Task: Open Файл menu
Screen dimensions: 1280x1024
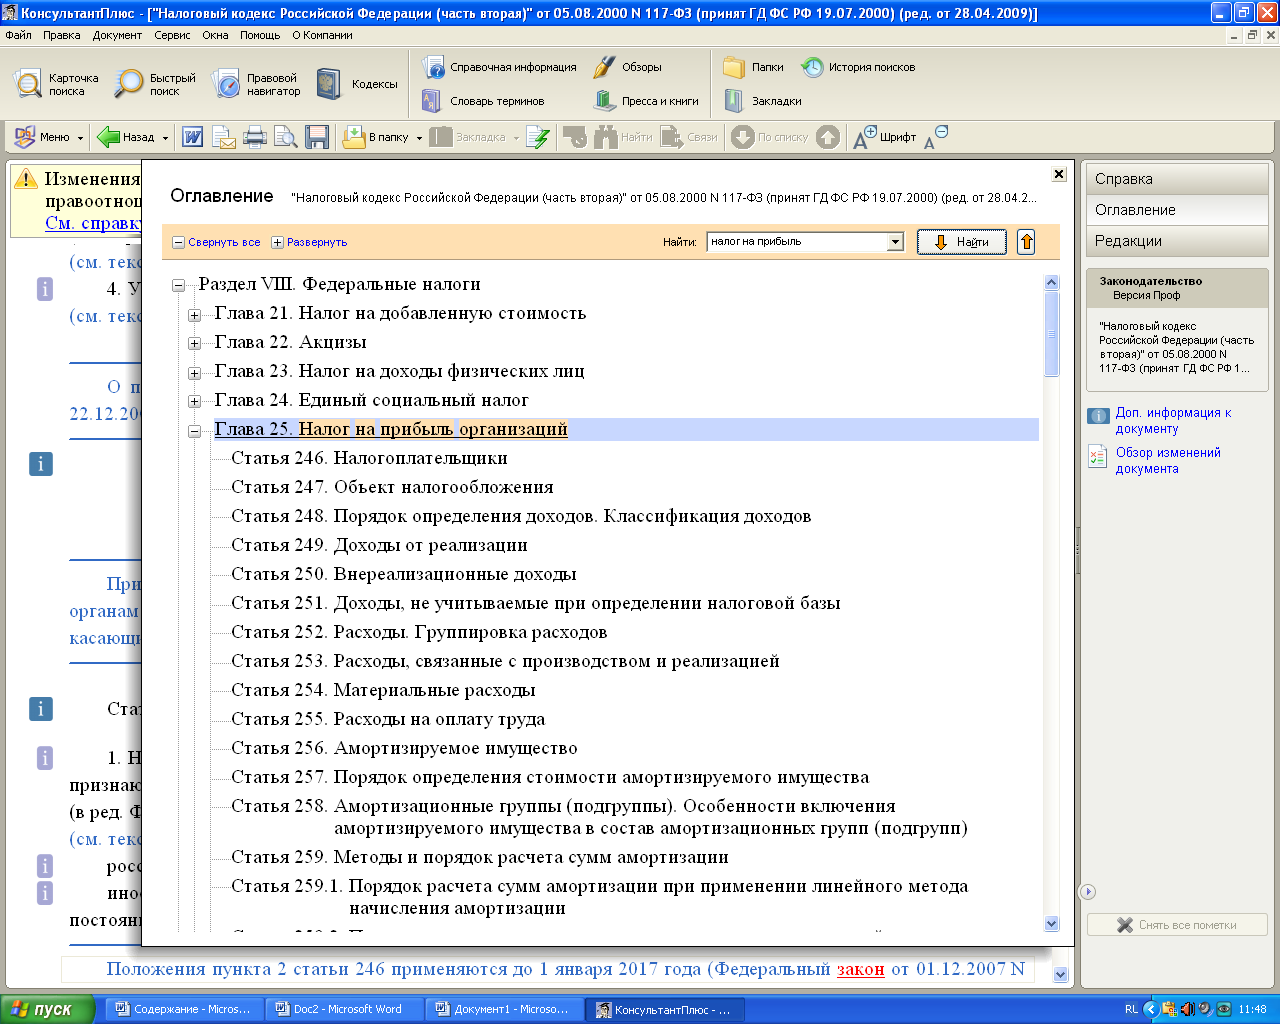Action: click(x=18, y=35)
